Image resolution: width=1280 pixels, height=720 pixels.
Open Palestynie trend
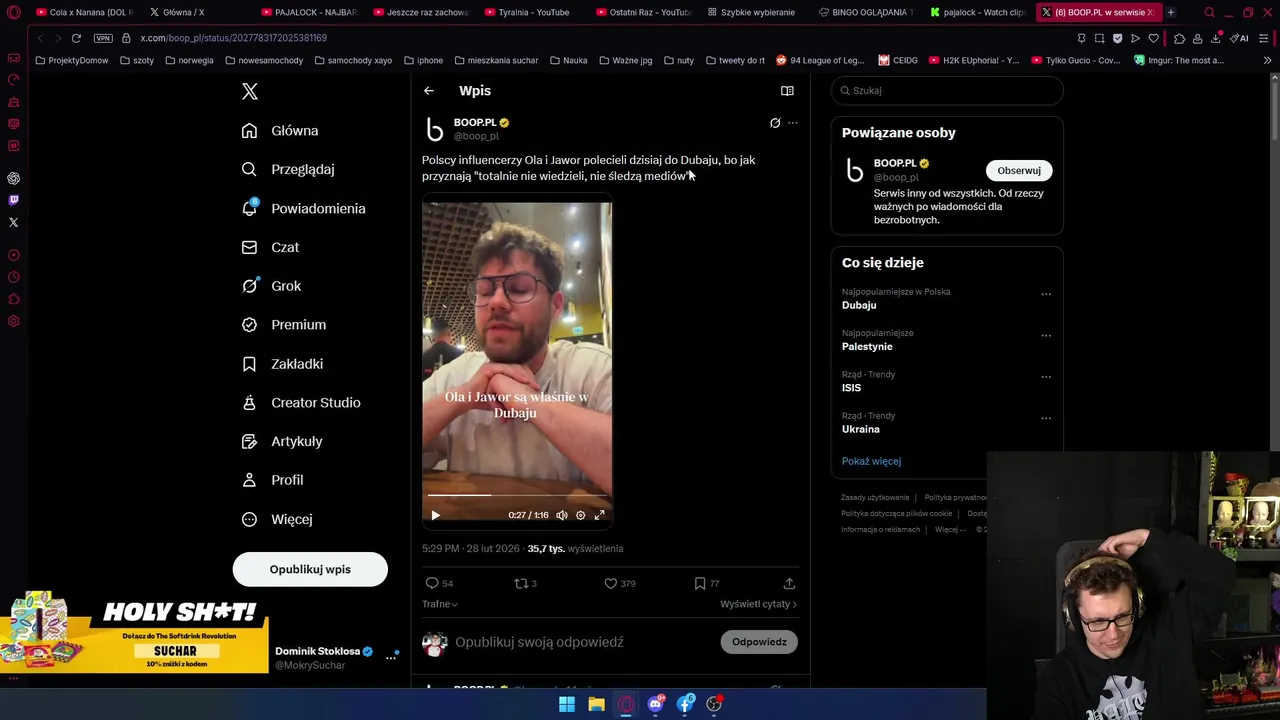pyautogui.click(x=867, y=346)
